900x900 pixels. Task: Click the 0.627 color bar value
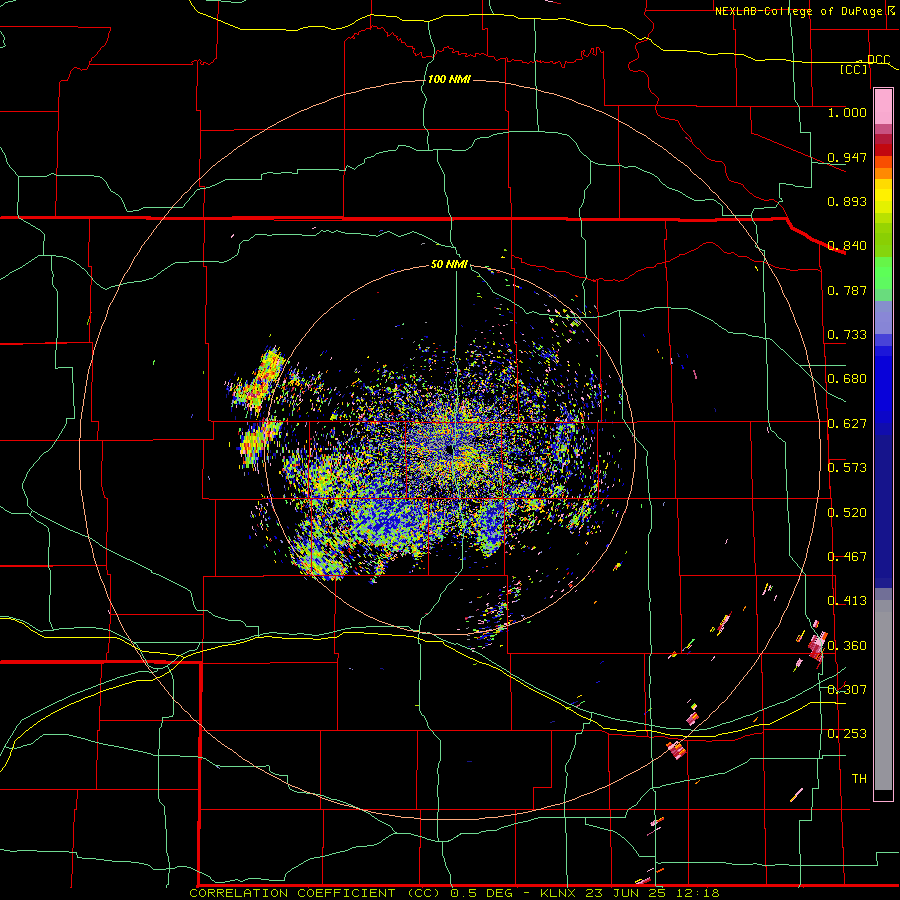click(x=847, y=424)
